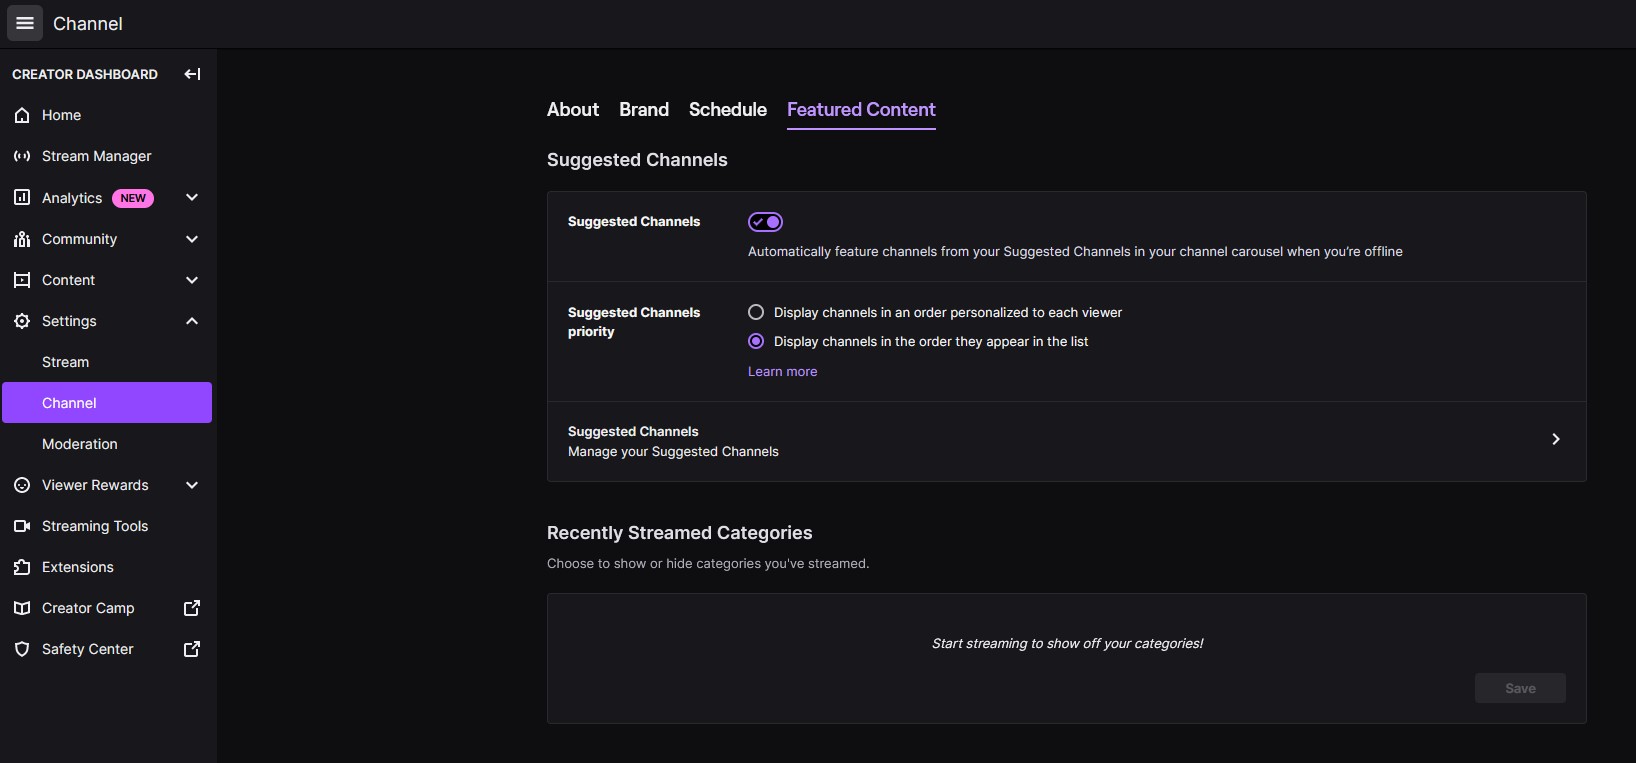Image resolution: width=1636 pixels, height=763 pixels.
Task: Expand the Community submenu chevron
Action: (192, 239)
